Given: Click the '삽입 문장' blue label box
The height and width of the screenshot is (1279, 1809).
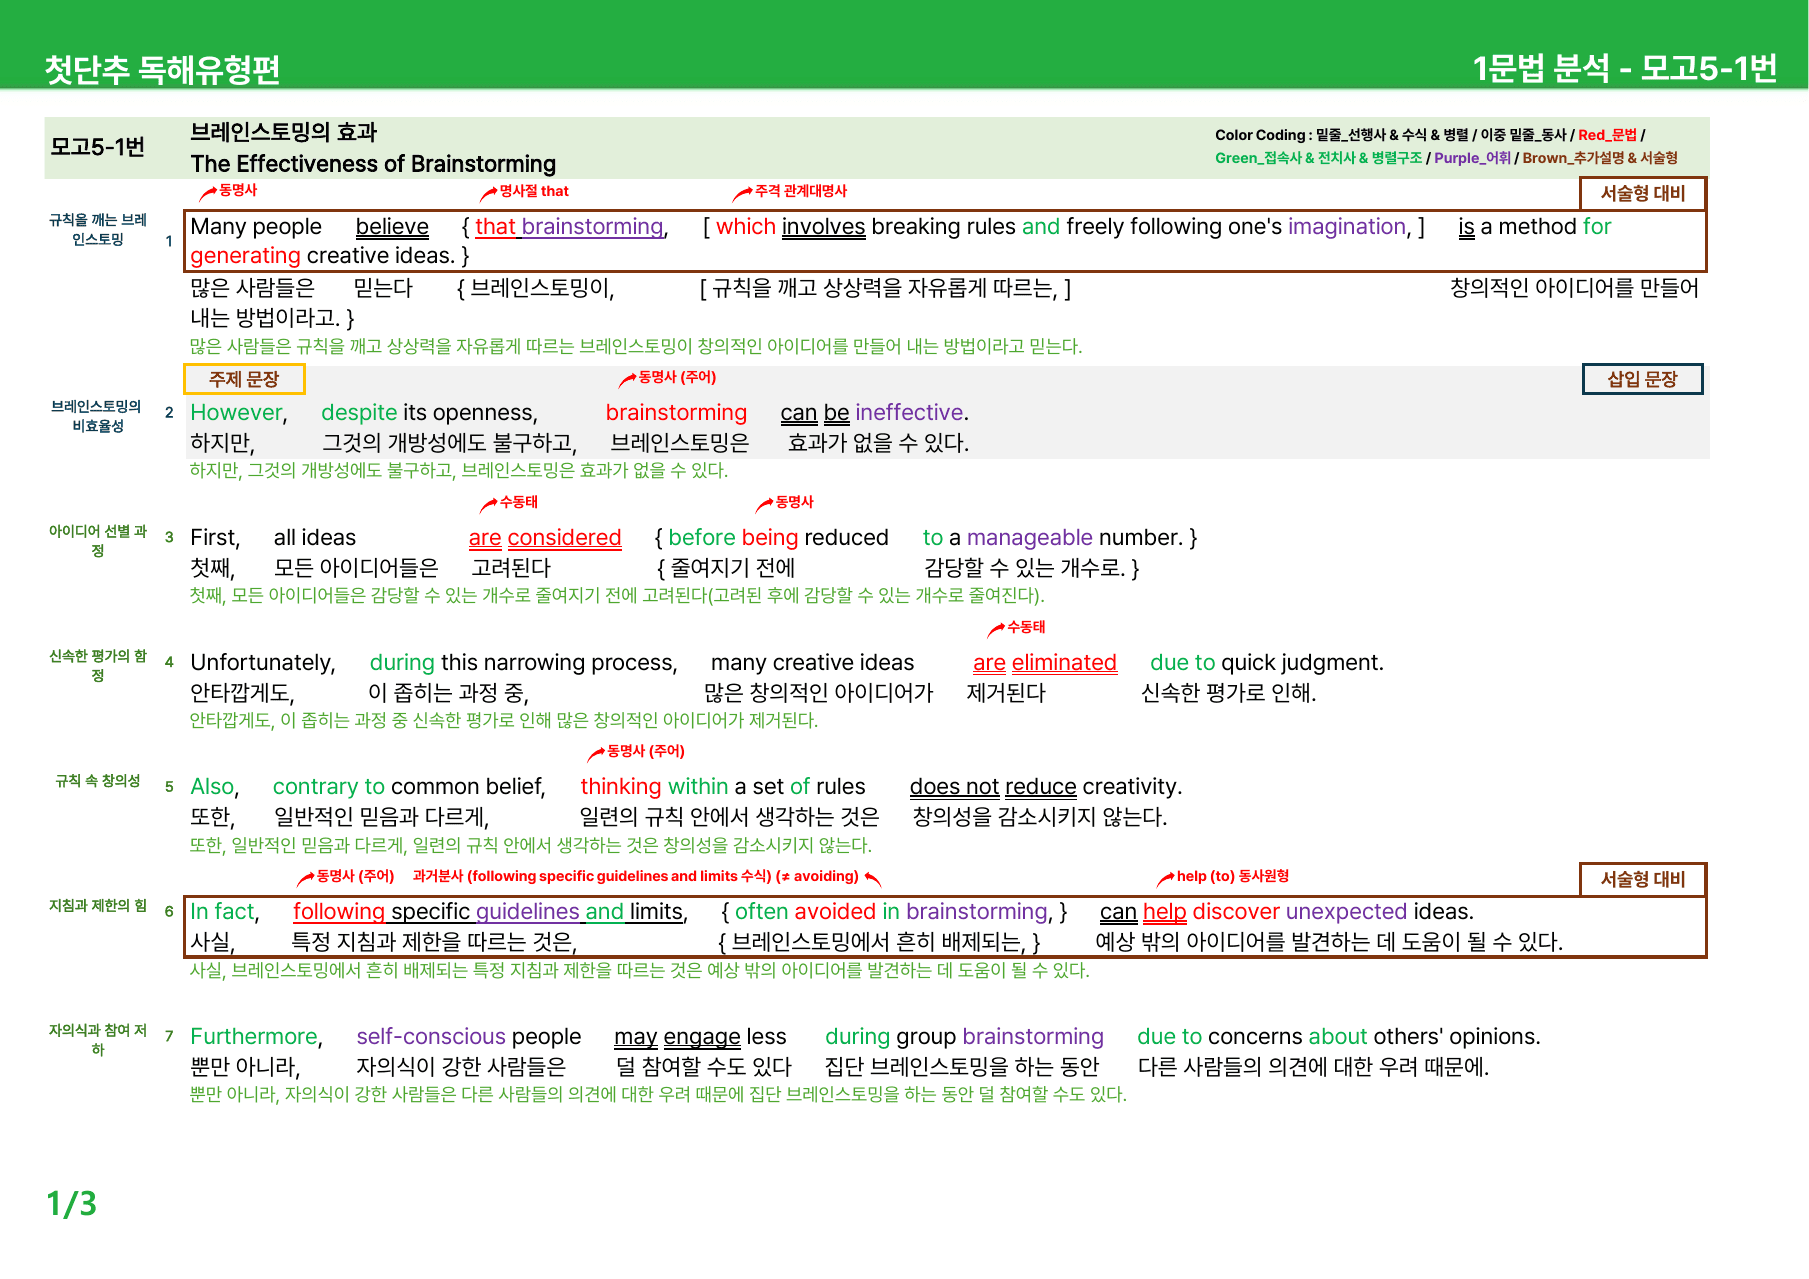Looking at the screenshot, I should coord(1642,379).
